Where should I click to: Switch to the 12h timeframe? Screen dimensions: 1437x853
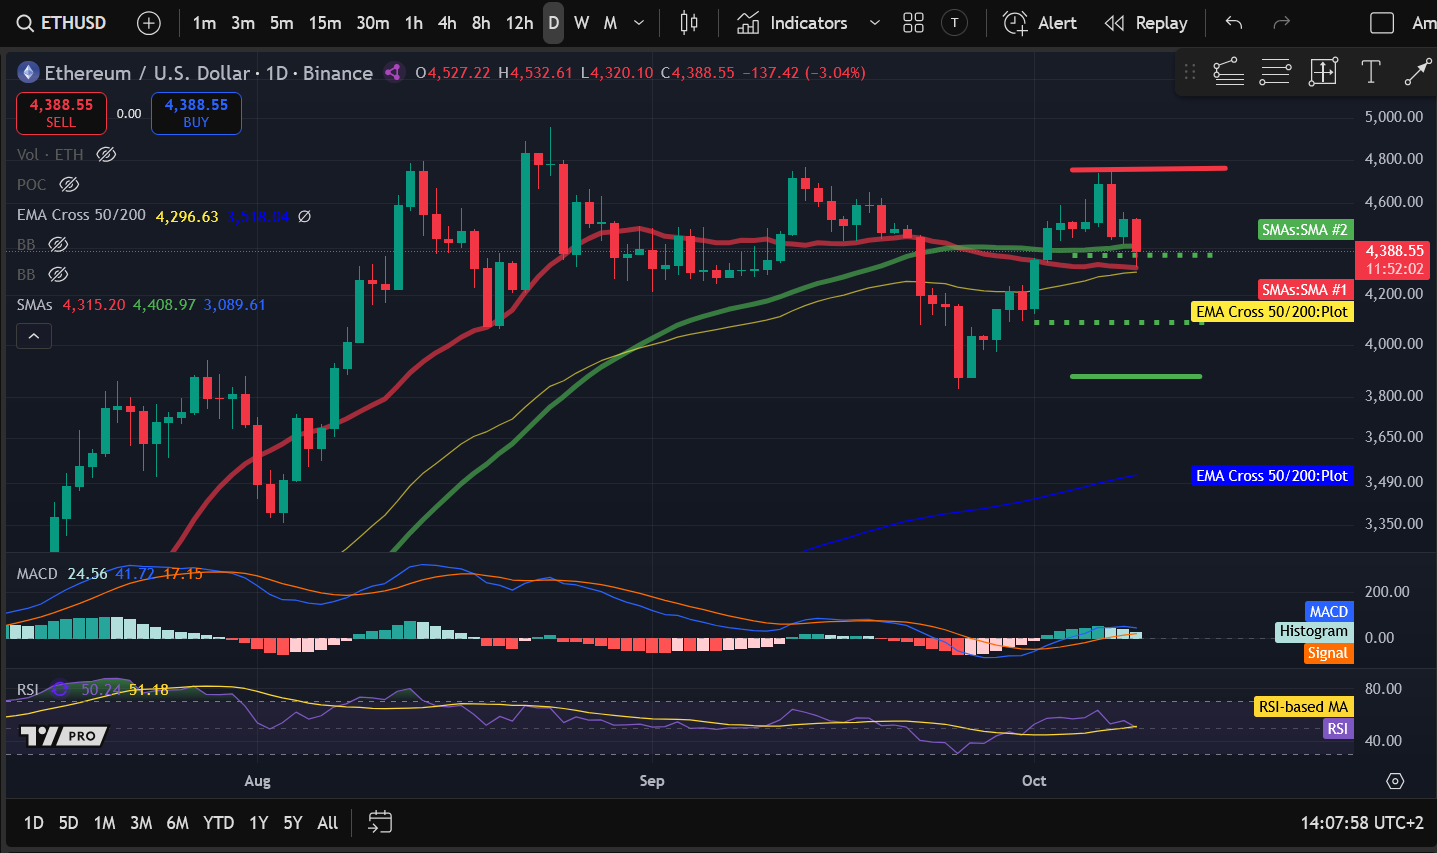tap(519, 23)
